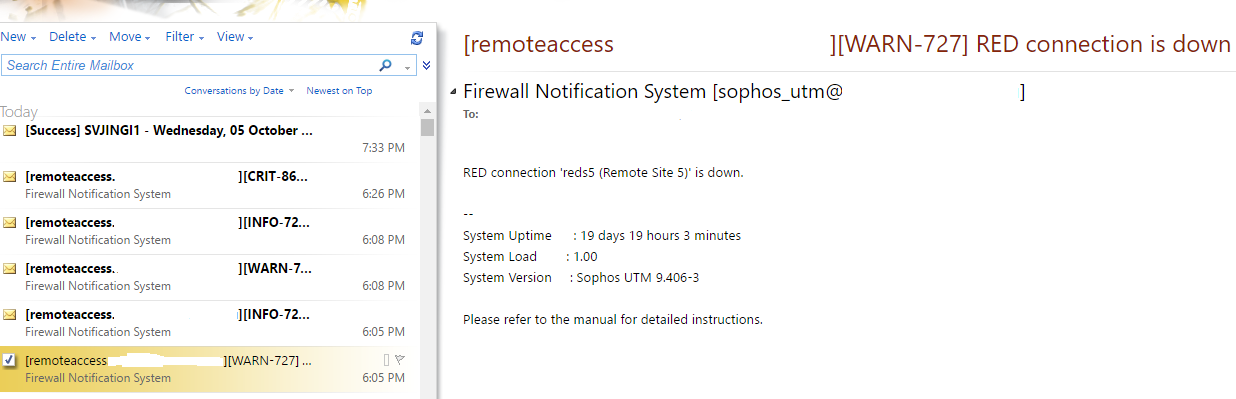Click the envelope icon of the 6:08 PM WARN-7 message

coord(10,269)
